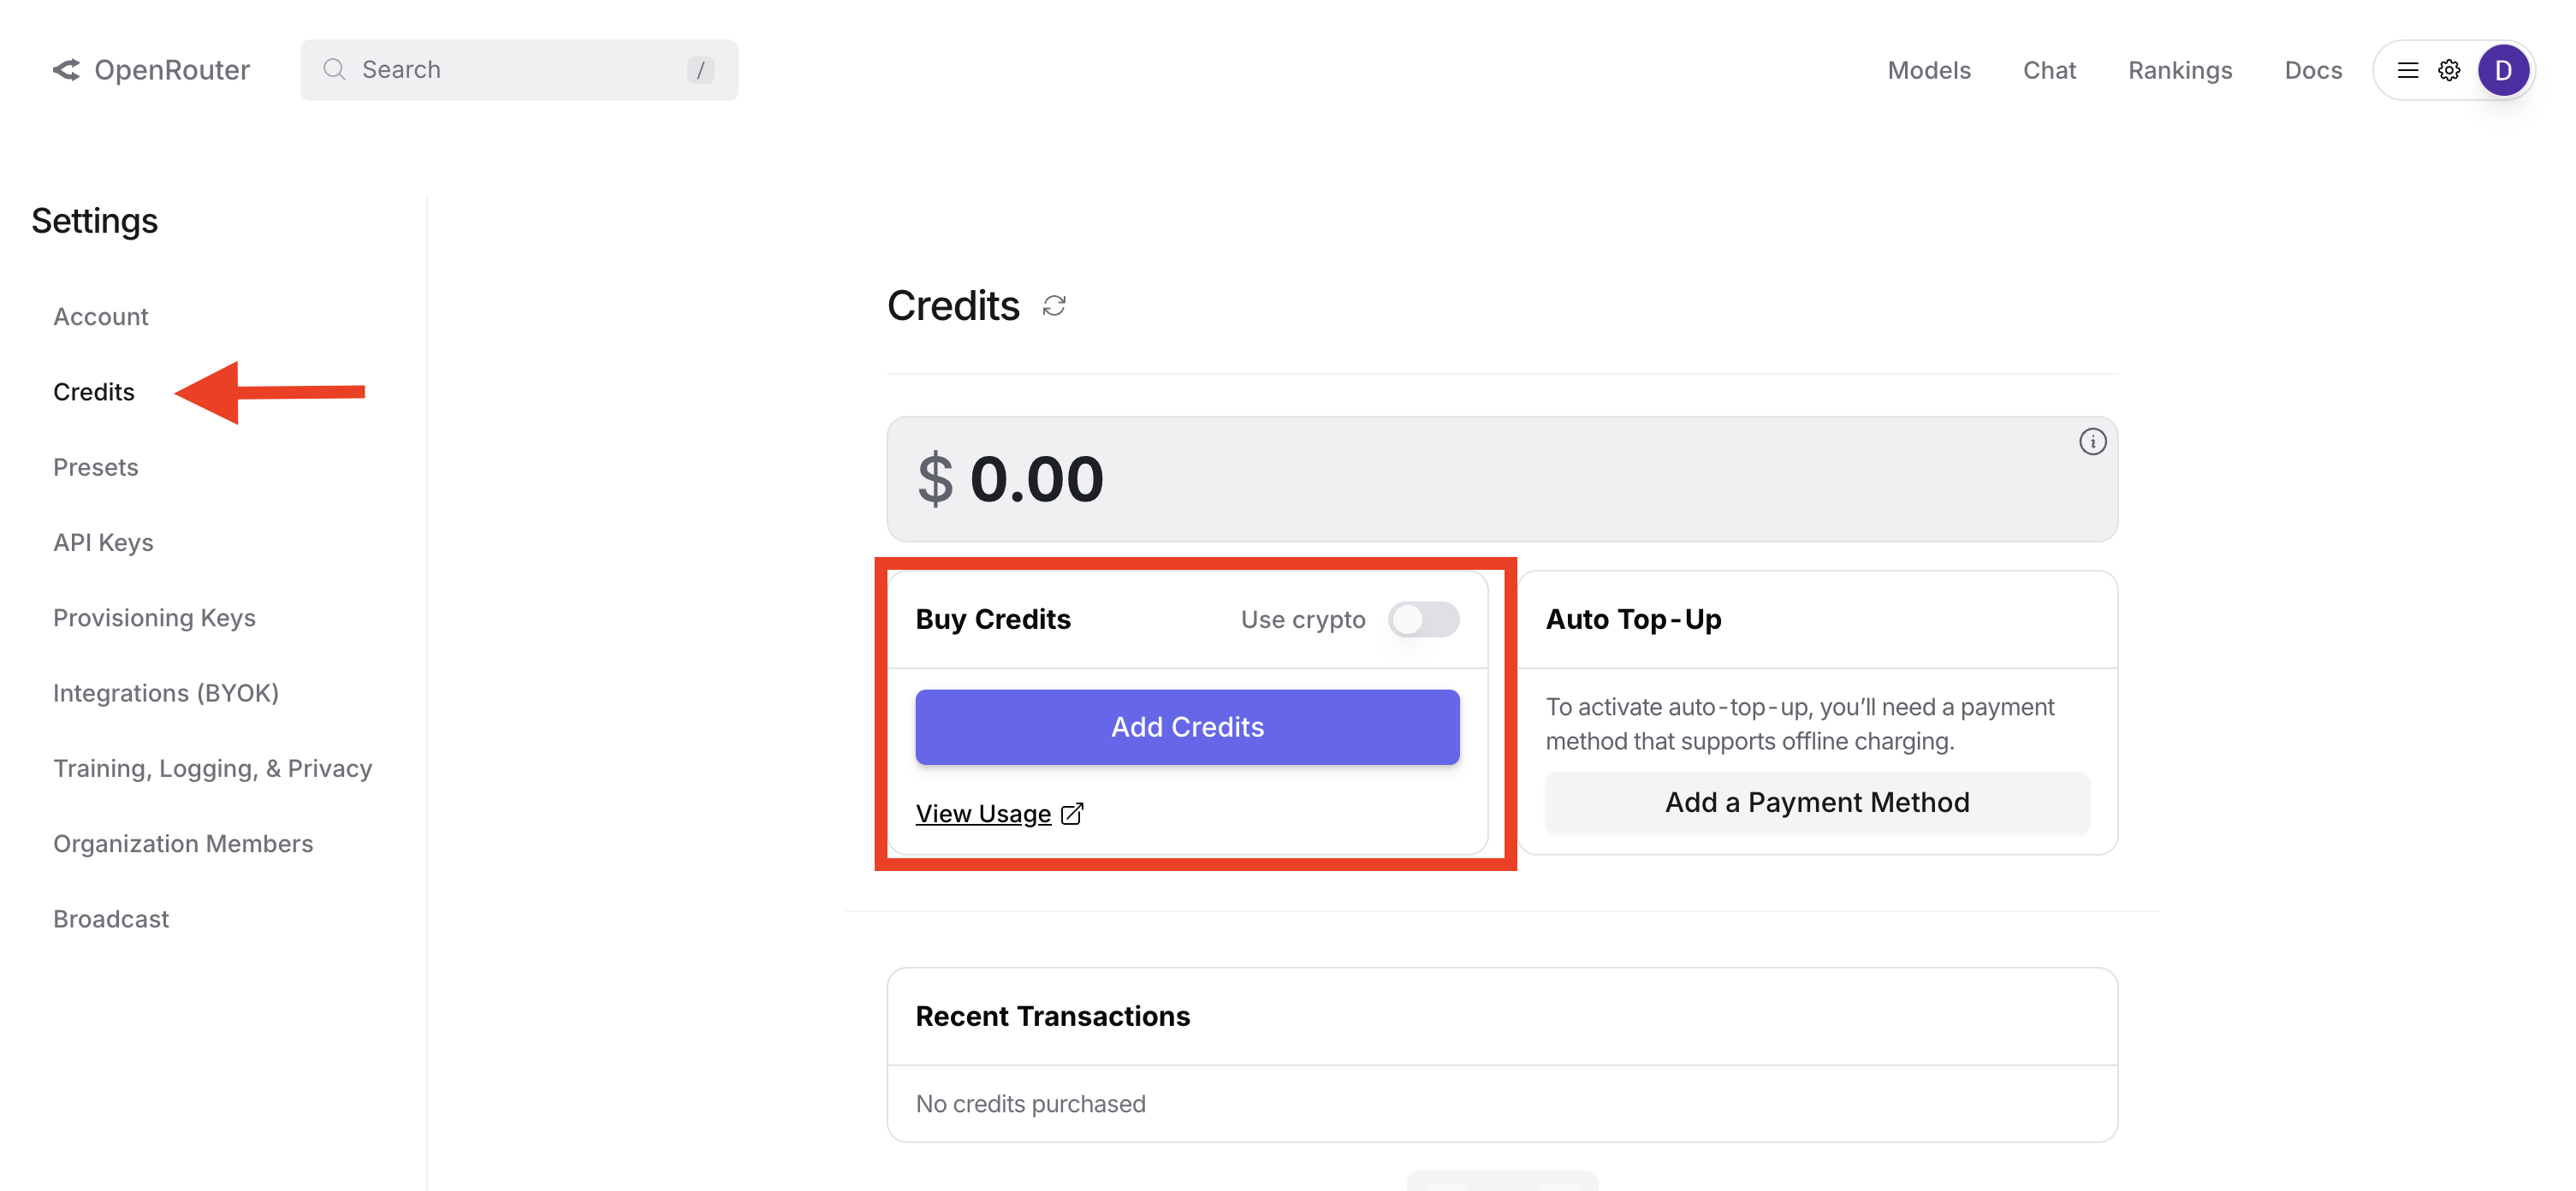The image size is (2576, 1191).
Task: Click the Add Credits button
Action: point(1187,727)
